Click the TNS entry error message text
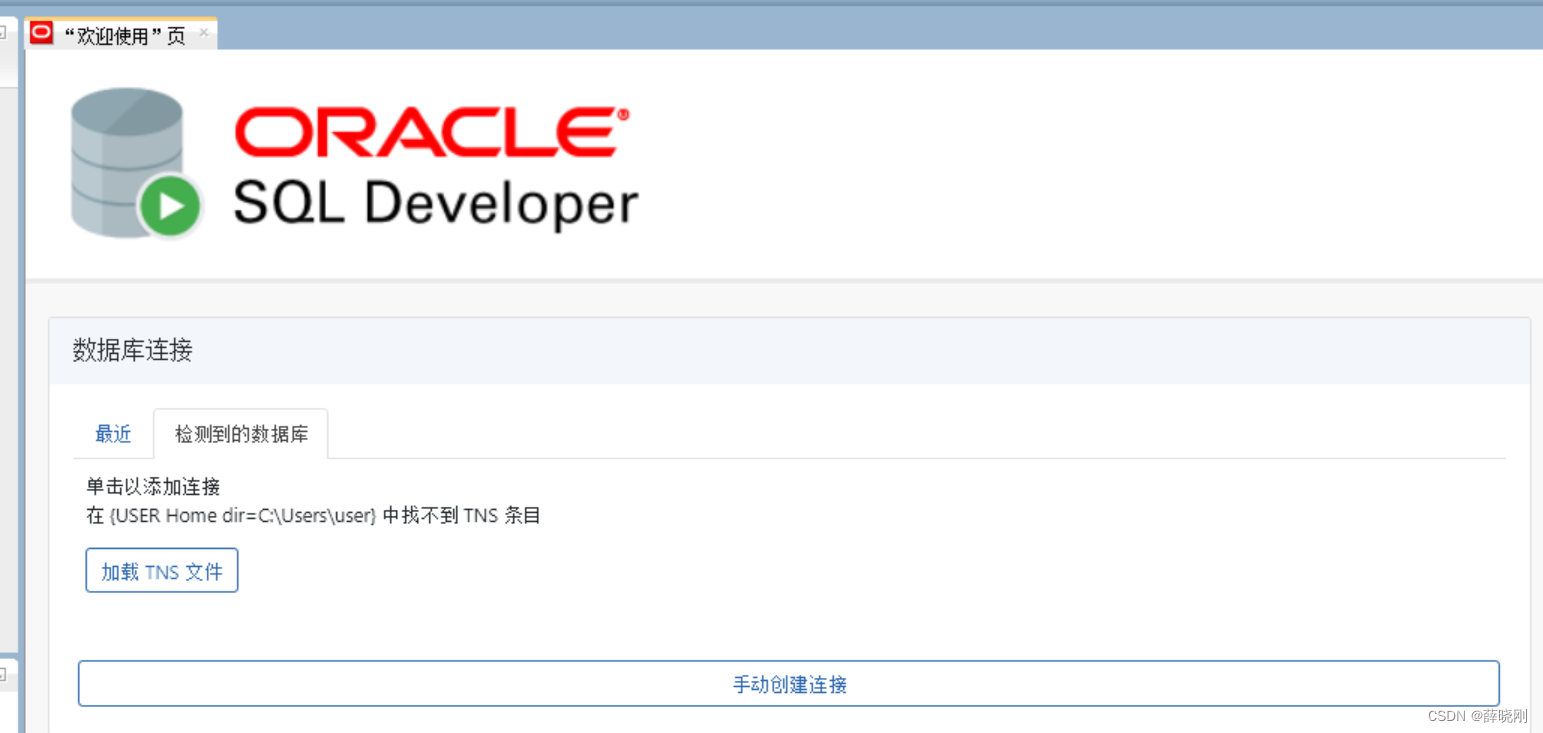1543x733 pixels. point(311,515)
